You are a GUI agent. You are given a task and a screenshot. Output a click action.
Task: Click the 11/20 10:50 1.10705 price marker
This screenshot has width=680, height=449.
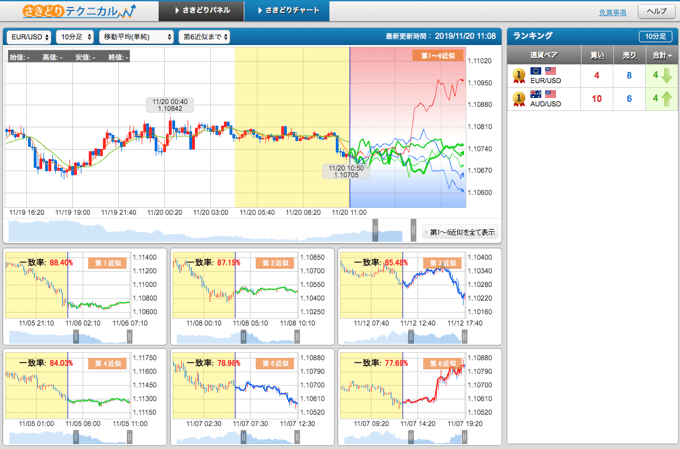pyautogui.click(x=346, y=171)
